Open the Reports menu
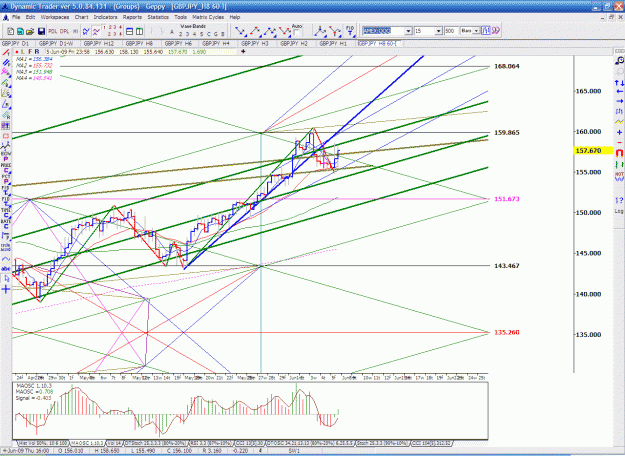Image resolution: width=625 pixels, height=456 pixels. tap(132, 17)
